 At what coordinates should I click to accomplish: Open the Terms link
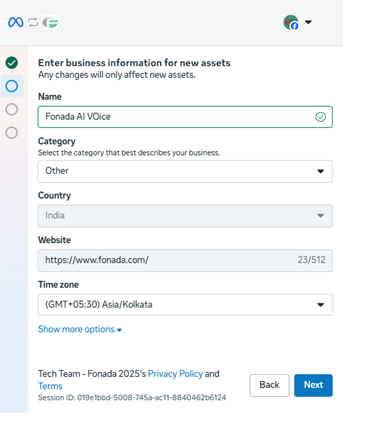pyautogui.click(x=50, y=386)
